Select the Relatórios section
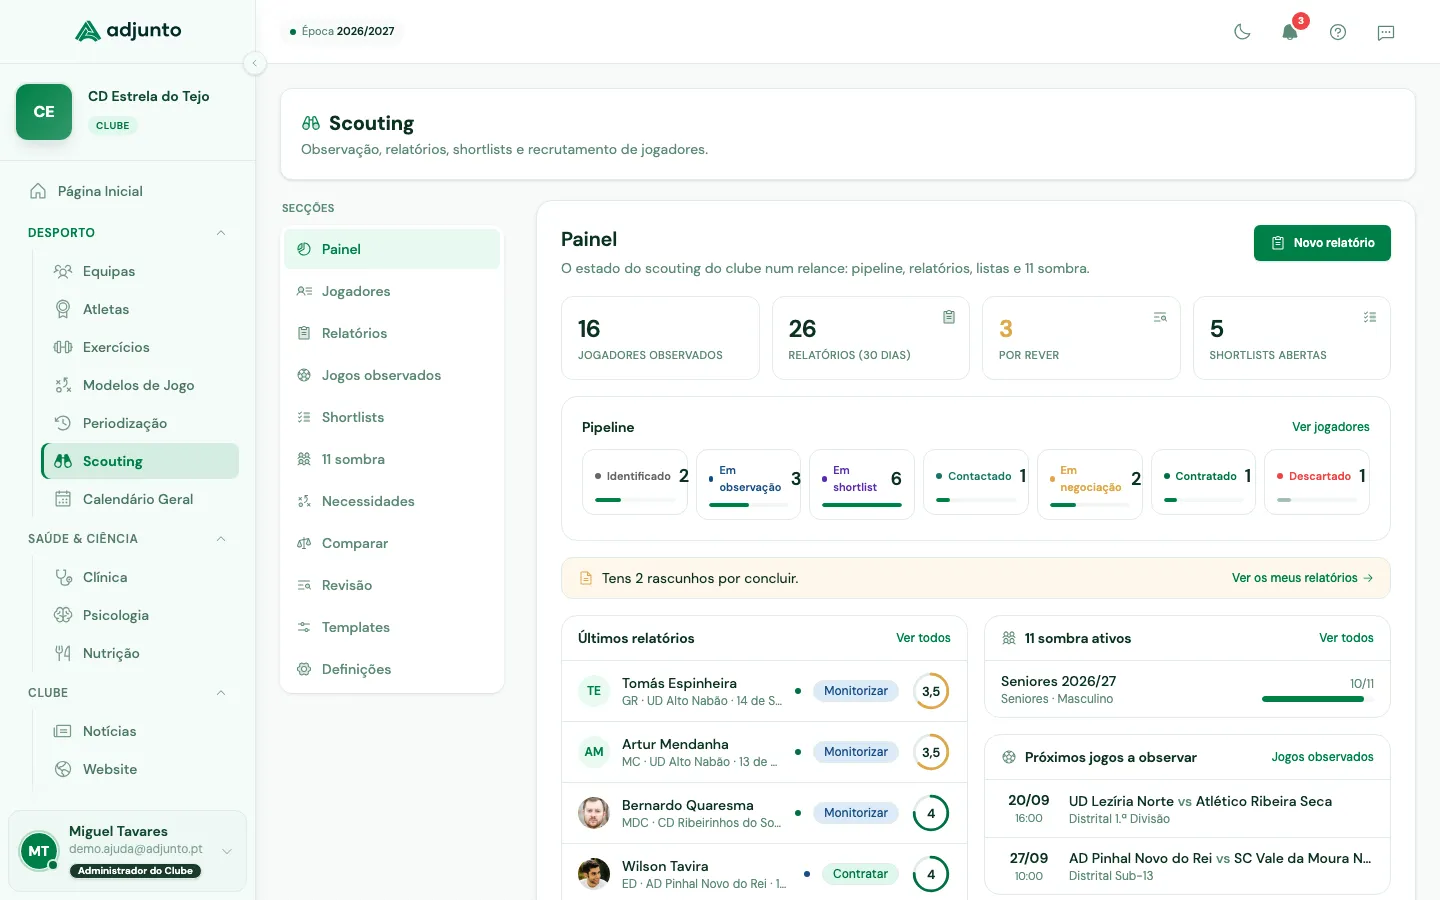The width and height of the screenshot is (1440, 900). (x=392, y=333)
